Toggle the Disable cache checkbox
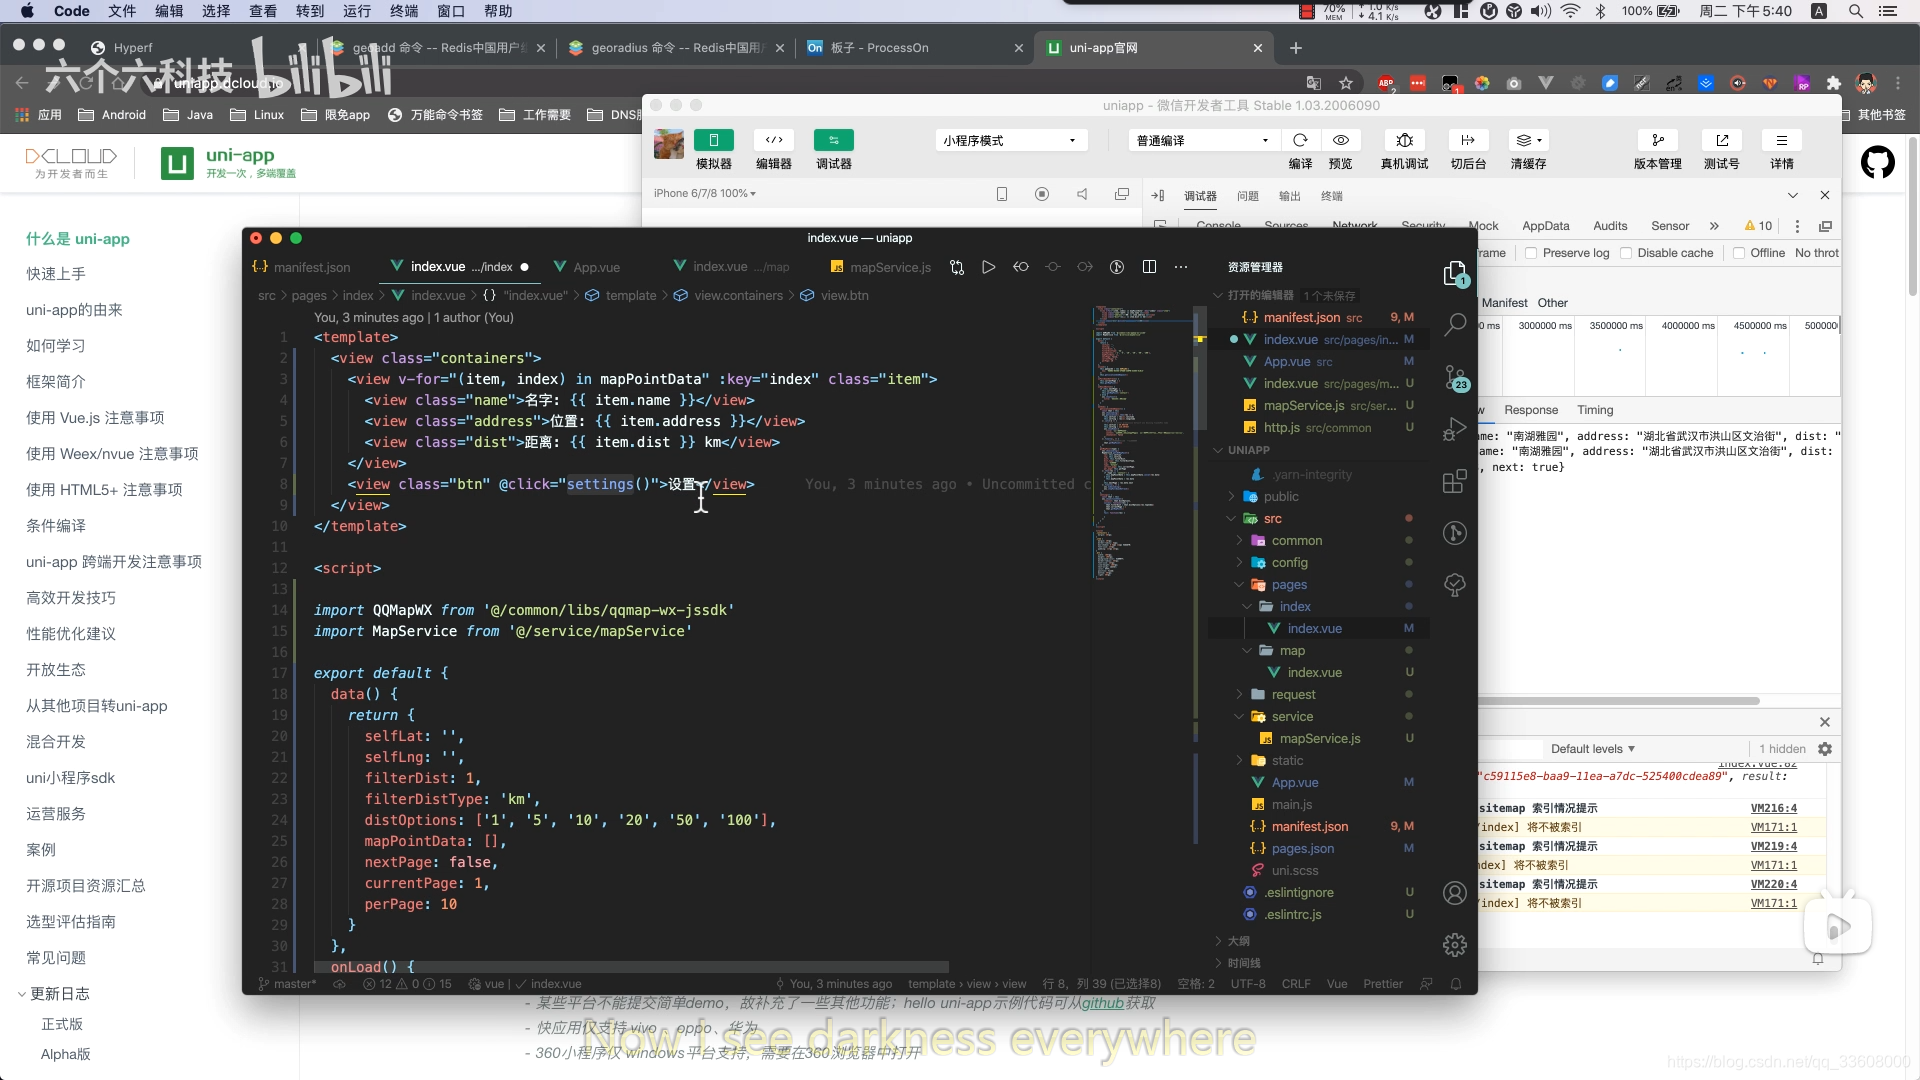This screenshot has width=1920, height=1080. 1626,253
